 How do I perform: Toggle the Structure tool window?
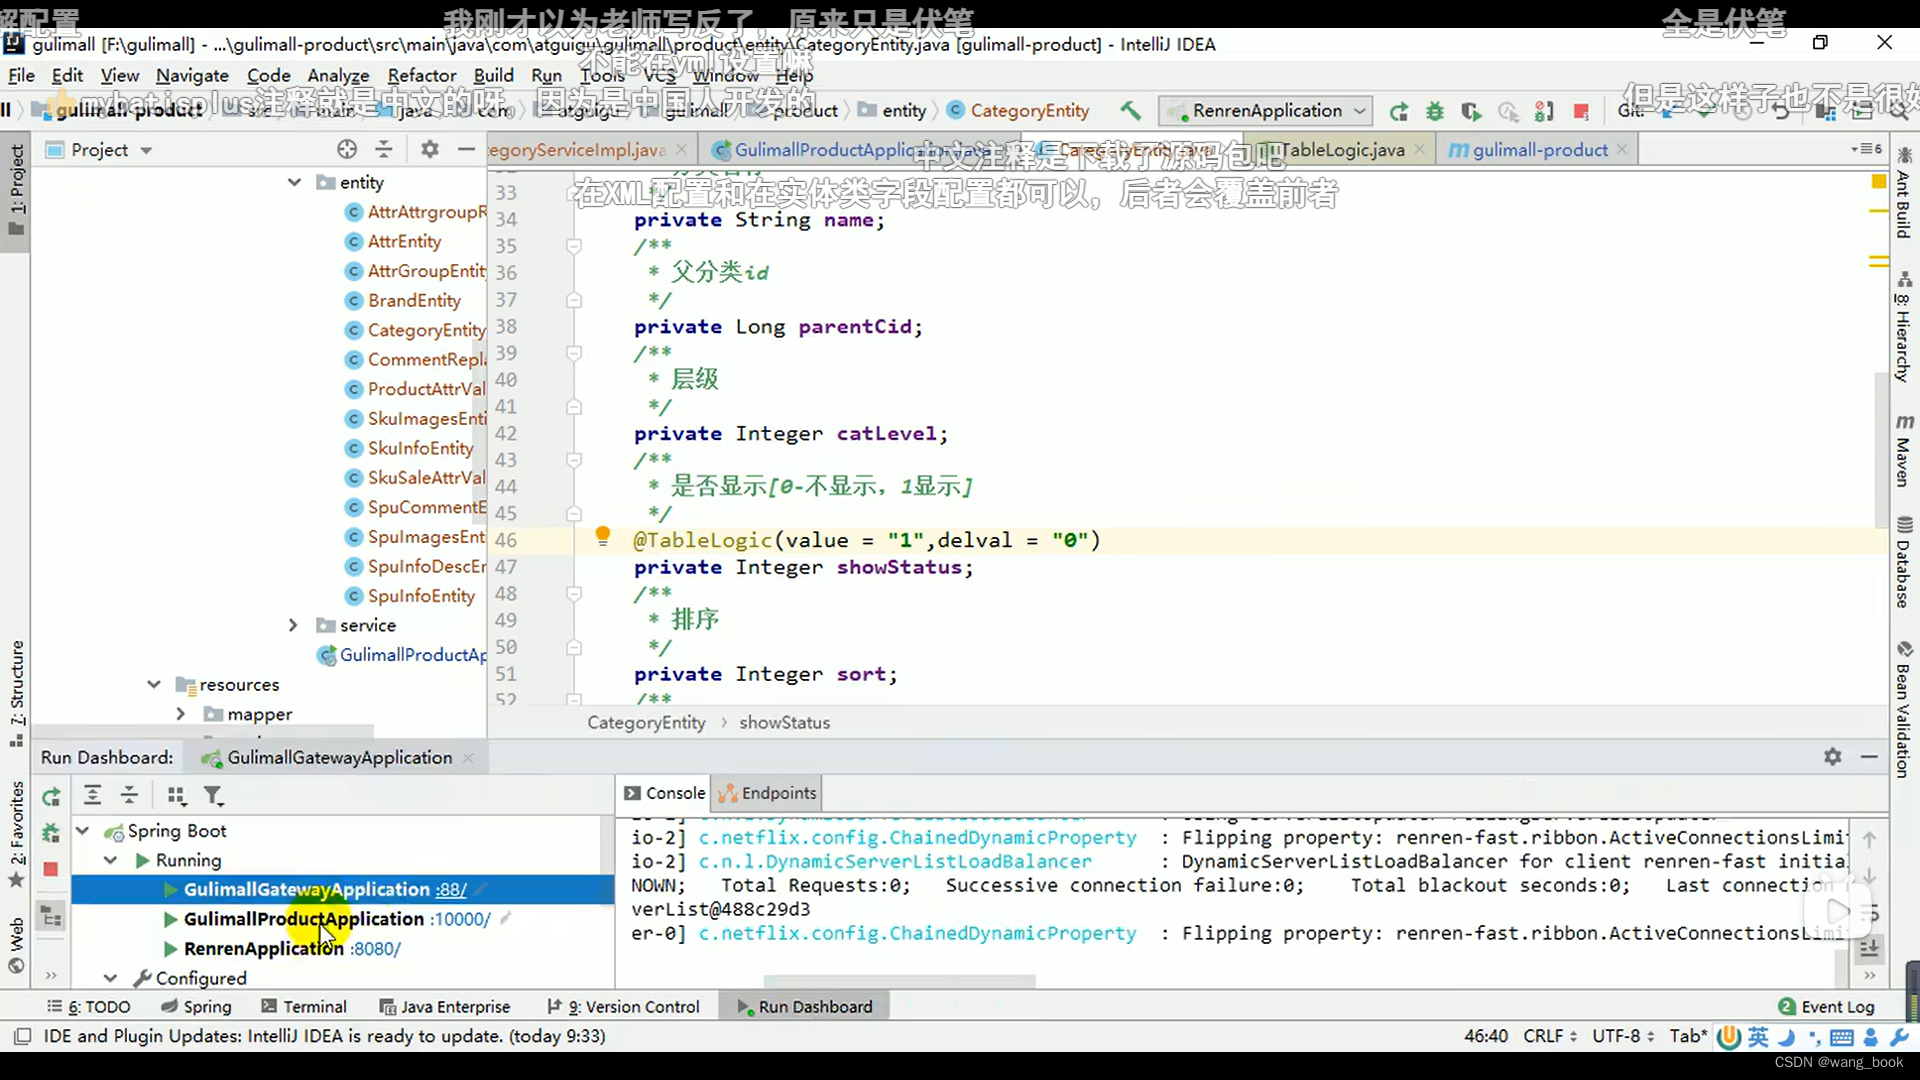(x=17, y=692)
